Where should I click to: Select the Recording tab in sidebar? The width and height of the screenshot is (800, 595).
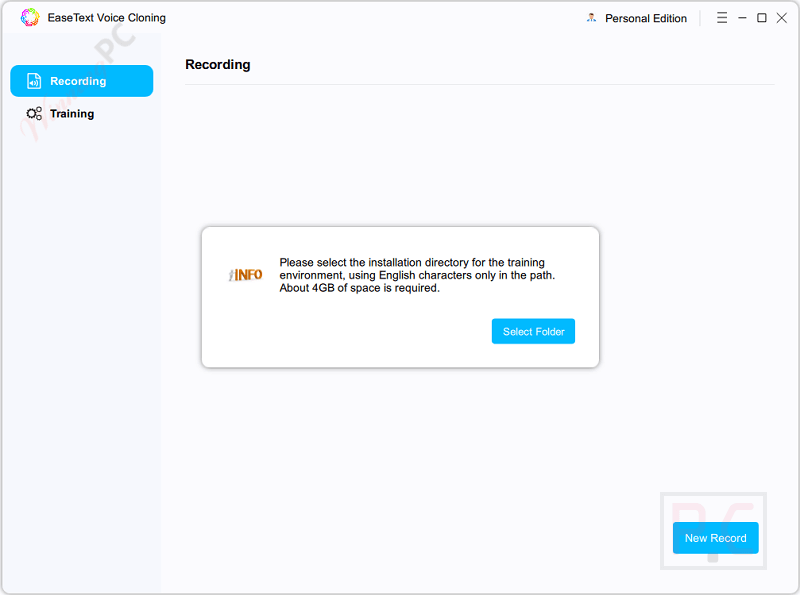point(82,81)
